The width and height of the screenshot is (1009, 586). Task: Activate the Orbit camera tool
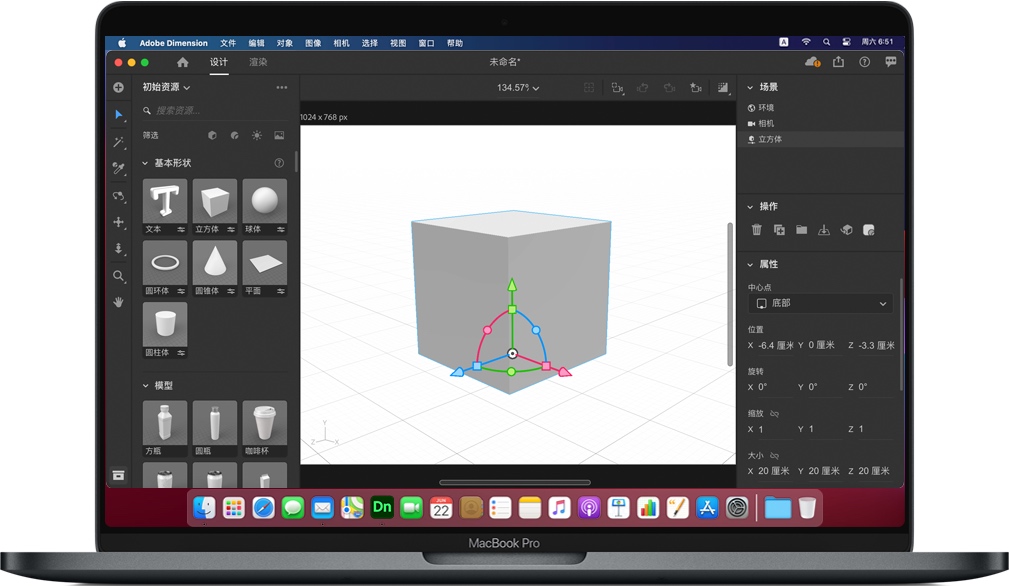(118, 196)
